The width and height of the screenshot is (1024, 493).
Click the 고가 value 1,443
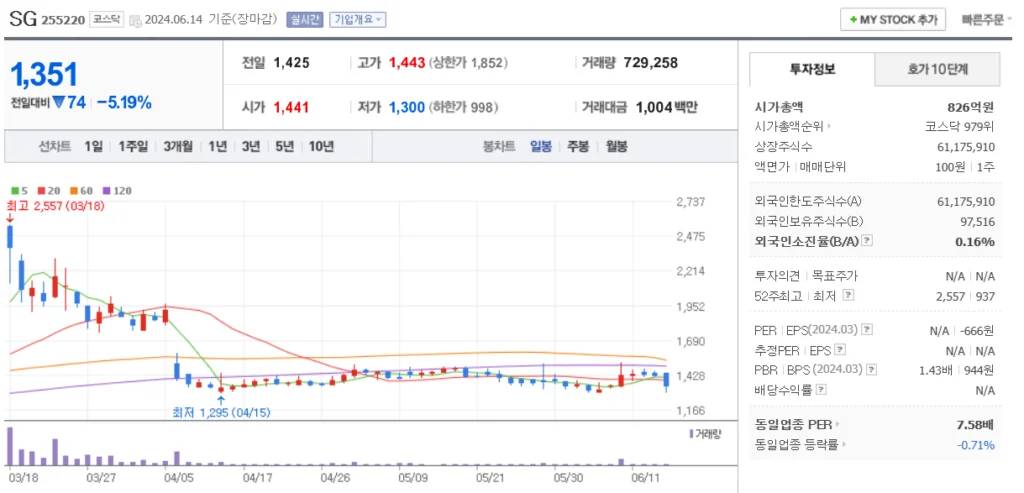(x=407, y=63)
